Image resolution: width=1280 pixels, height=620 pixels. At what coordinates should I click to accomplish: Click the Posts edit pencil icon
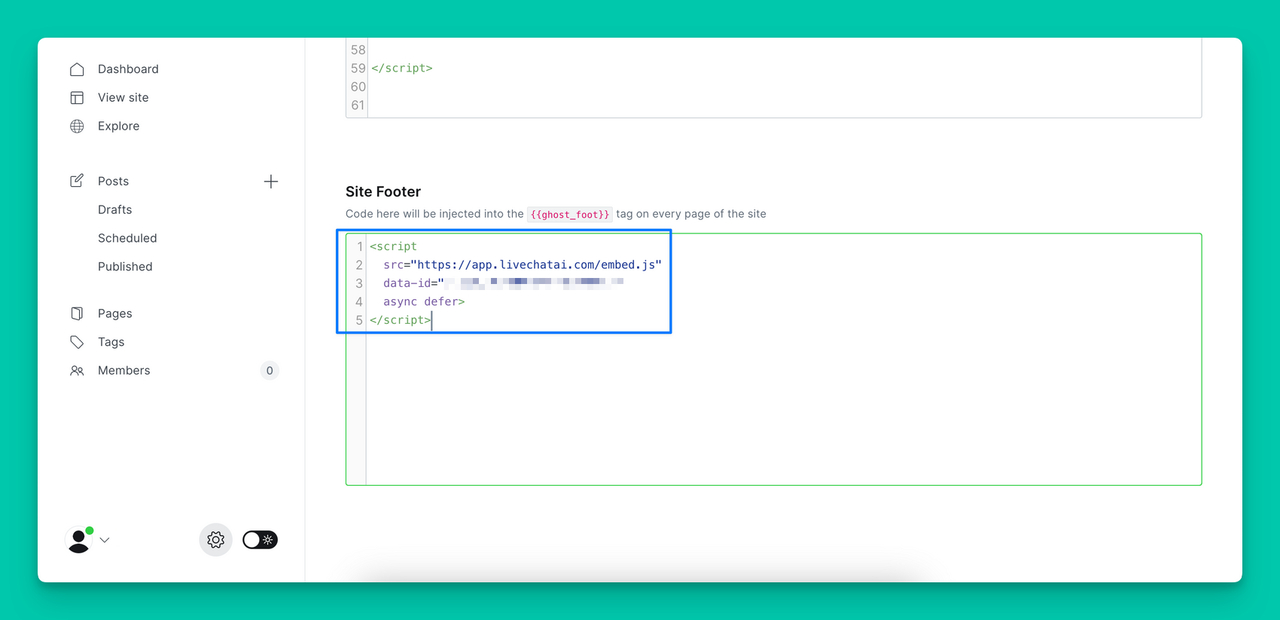[x=77, y=181]
